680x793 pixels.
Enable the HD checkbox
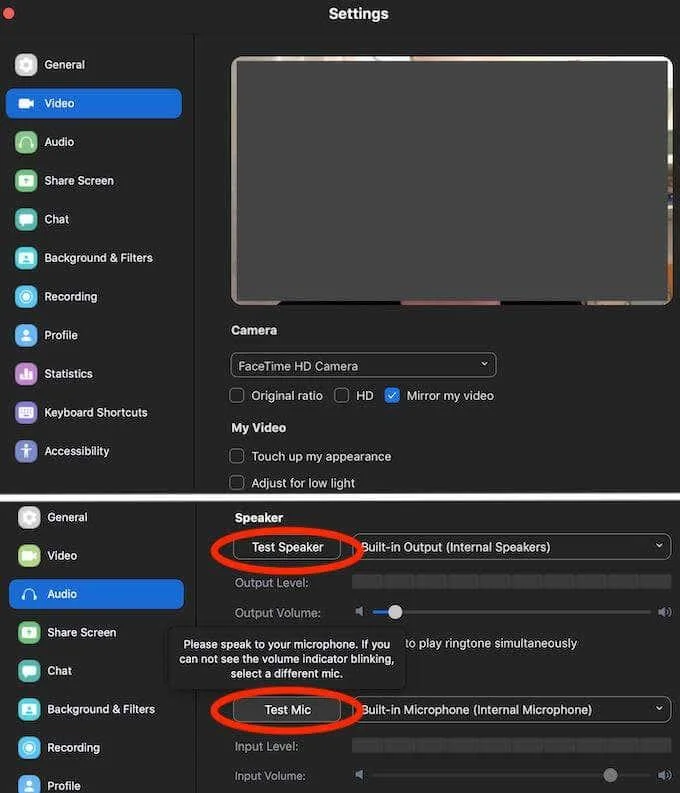pos(342,395)
